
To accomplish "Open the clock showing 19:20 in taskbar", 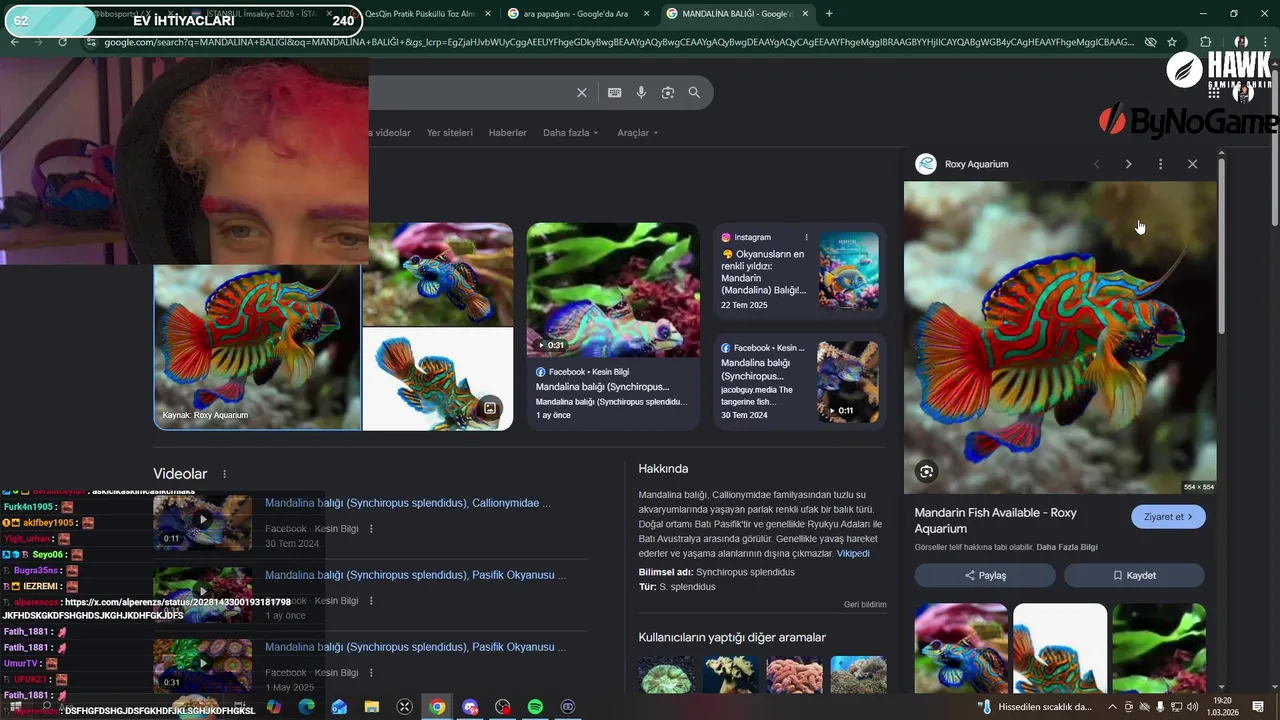I will 1222,707.
